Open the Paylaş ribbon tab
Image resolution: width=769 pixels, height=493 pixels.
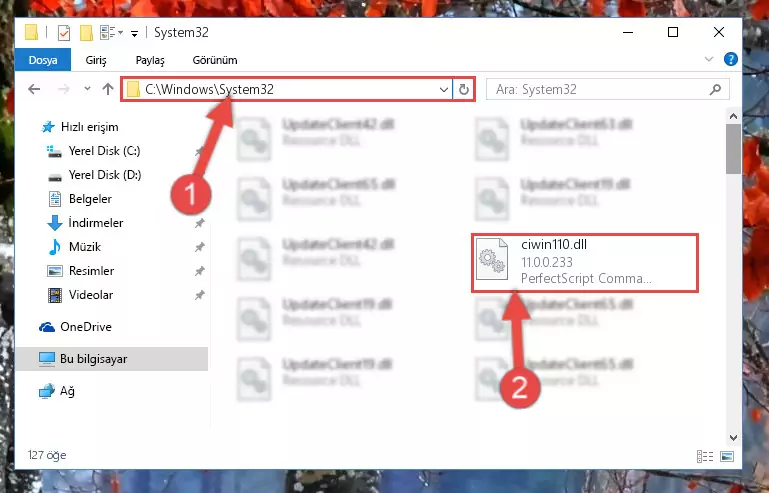pos(150,60)
